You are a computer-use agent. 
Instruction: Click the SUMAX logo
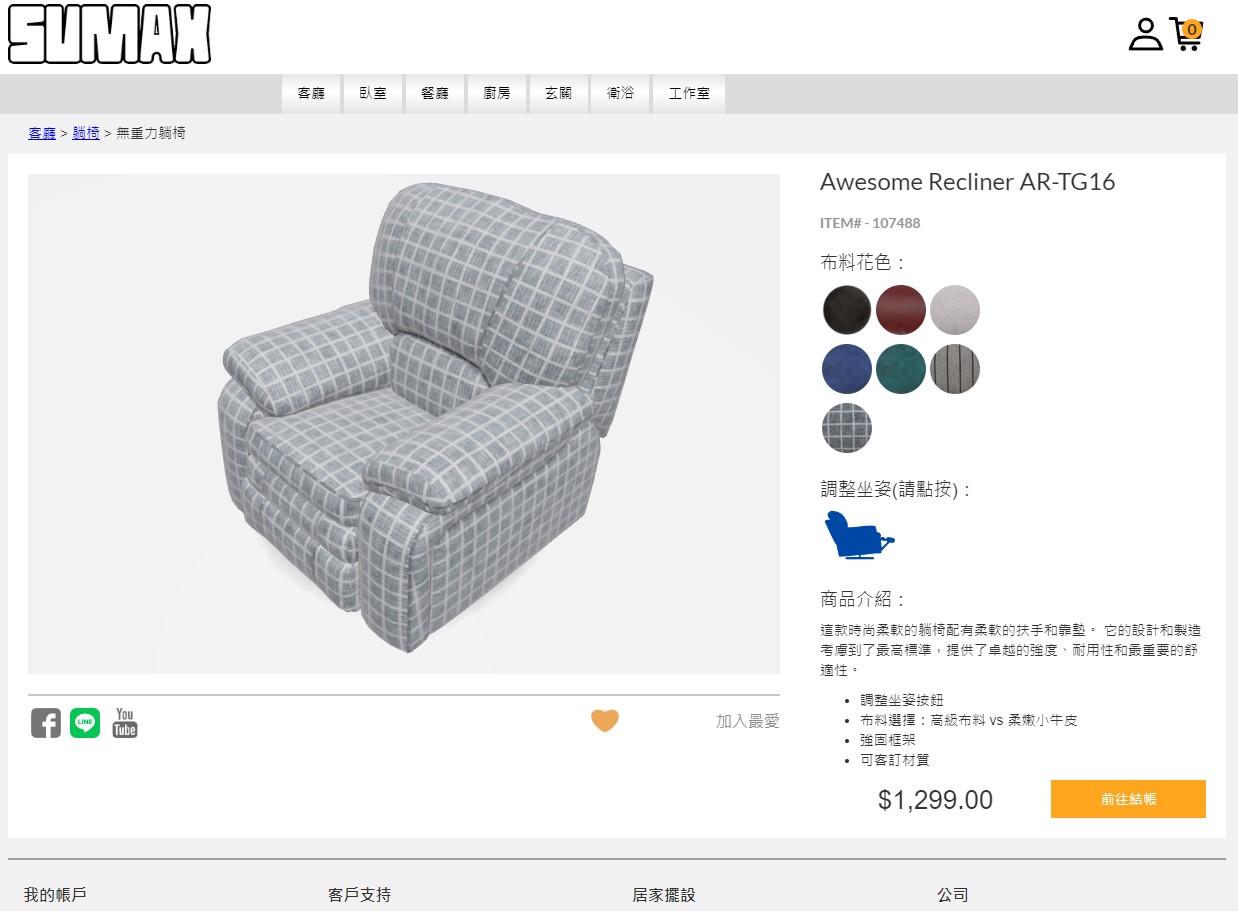point(110,34)
